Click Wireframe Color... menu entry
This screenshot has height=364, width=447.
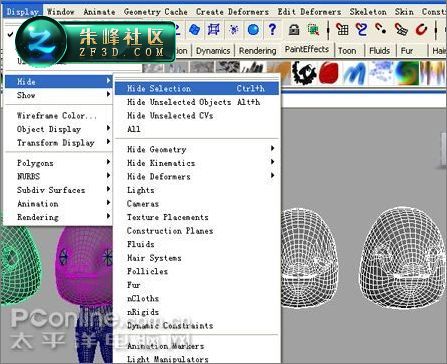pos(57,116)
